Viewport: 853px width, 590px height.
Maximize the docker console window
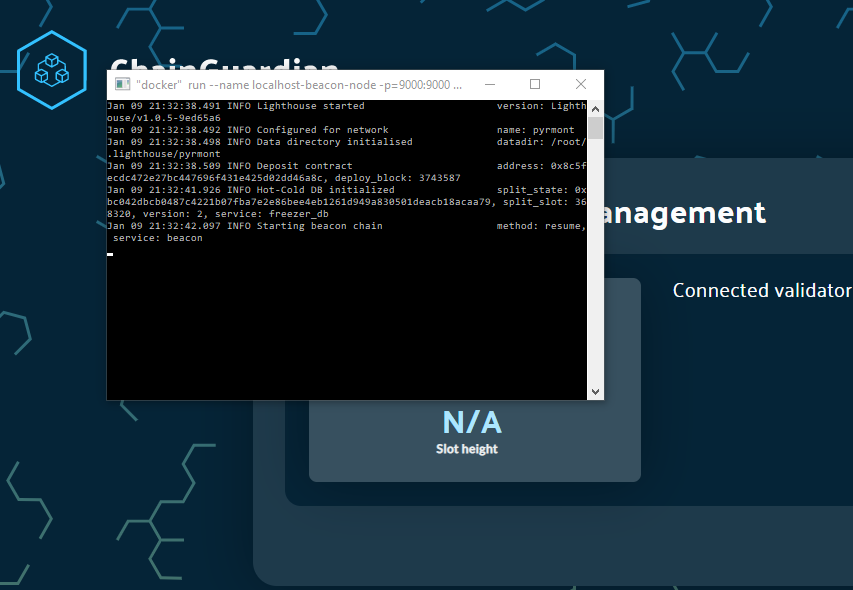(535, 84)
